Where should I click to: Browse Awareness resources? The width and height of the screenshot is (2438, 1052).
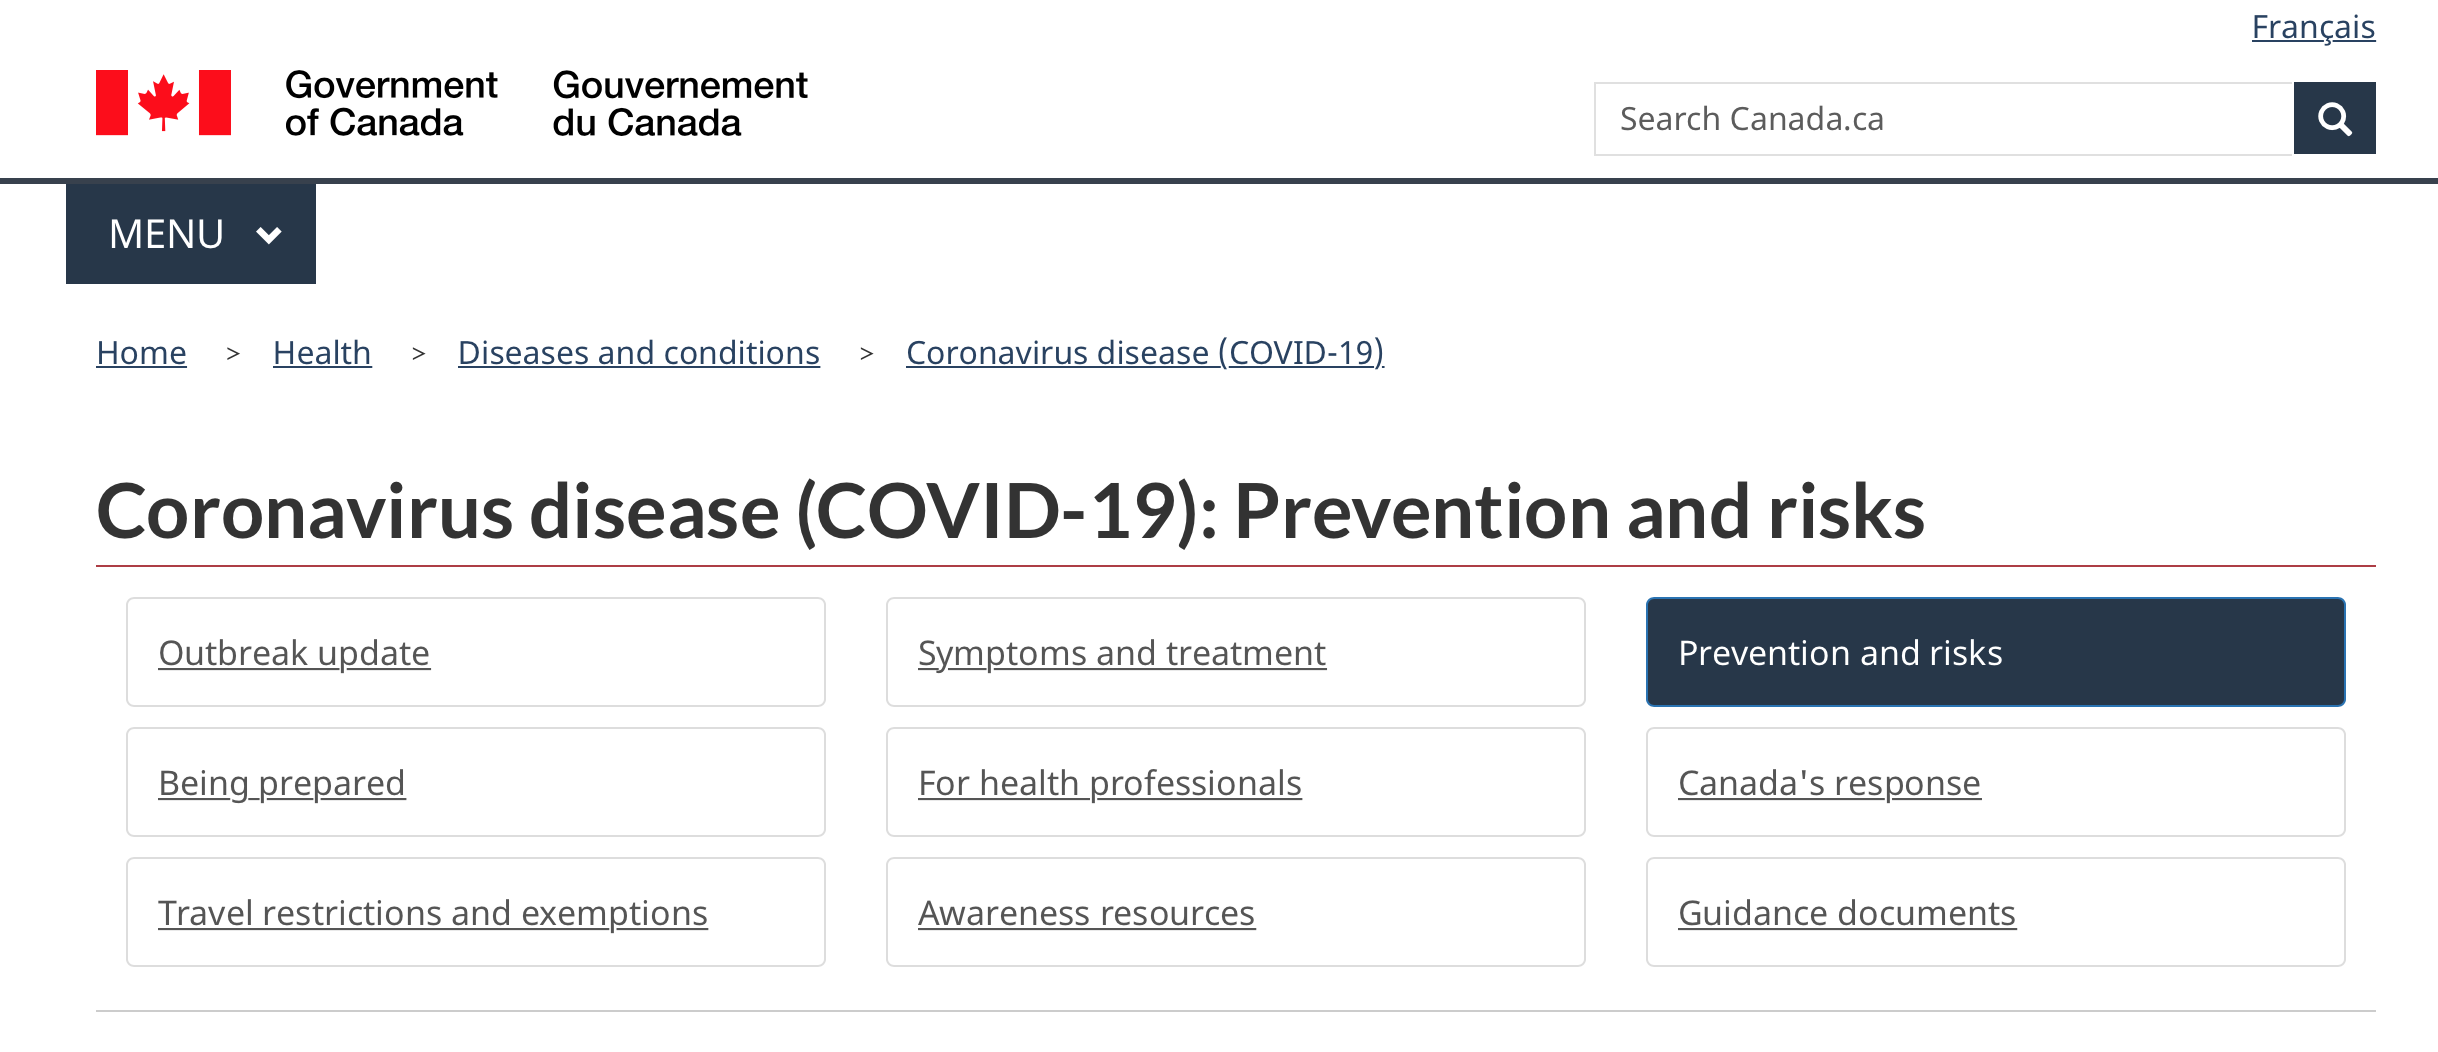pos(1236,912)
